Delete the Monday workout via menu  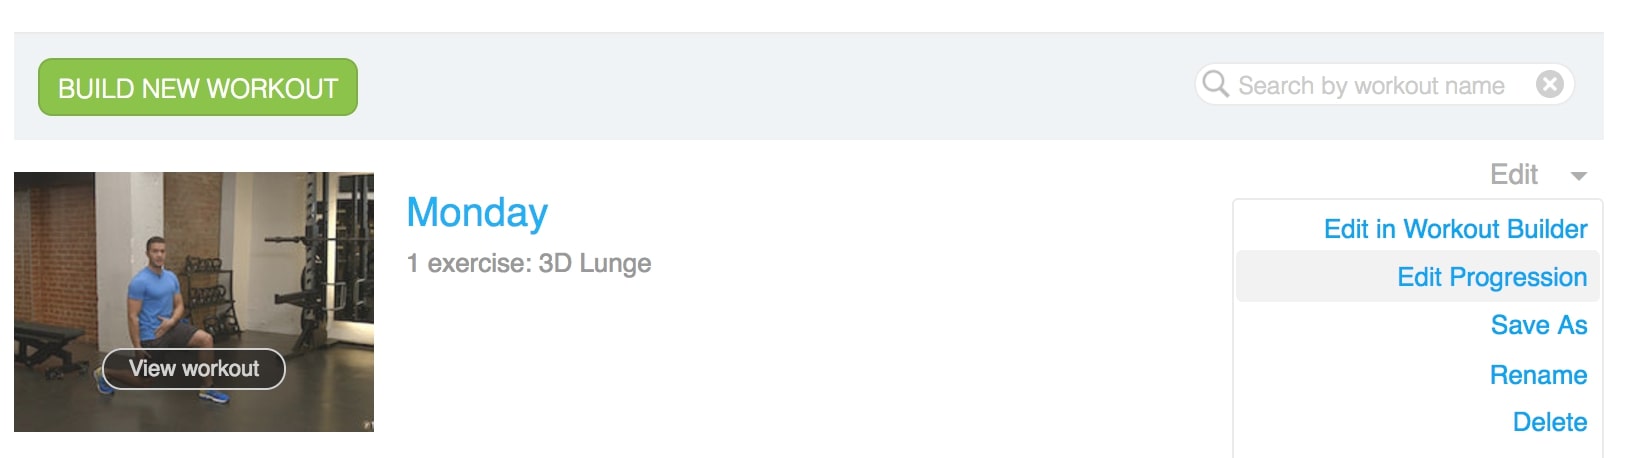(x=1549, y=422)
